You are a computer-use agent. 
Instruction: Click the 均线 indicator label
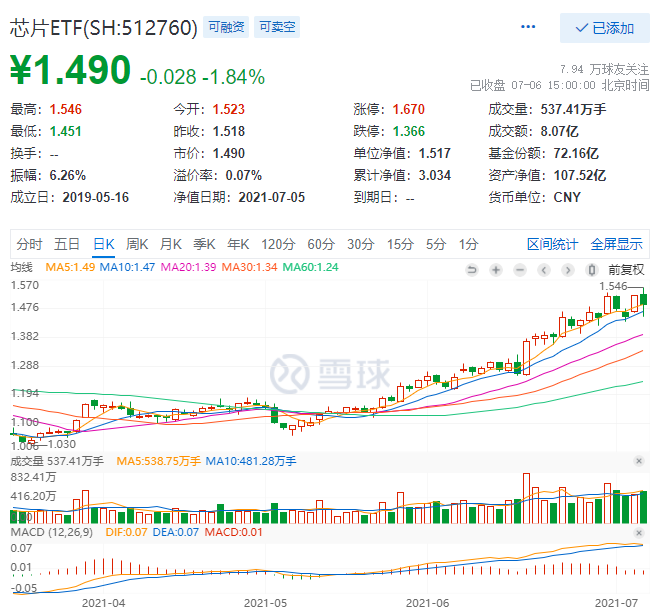(x=22, y=267)
